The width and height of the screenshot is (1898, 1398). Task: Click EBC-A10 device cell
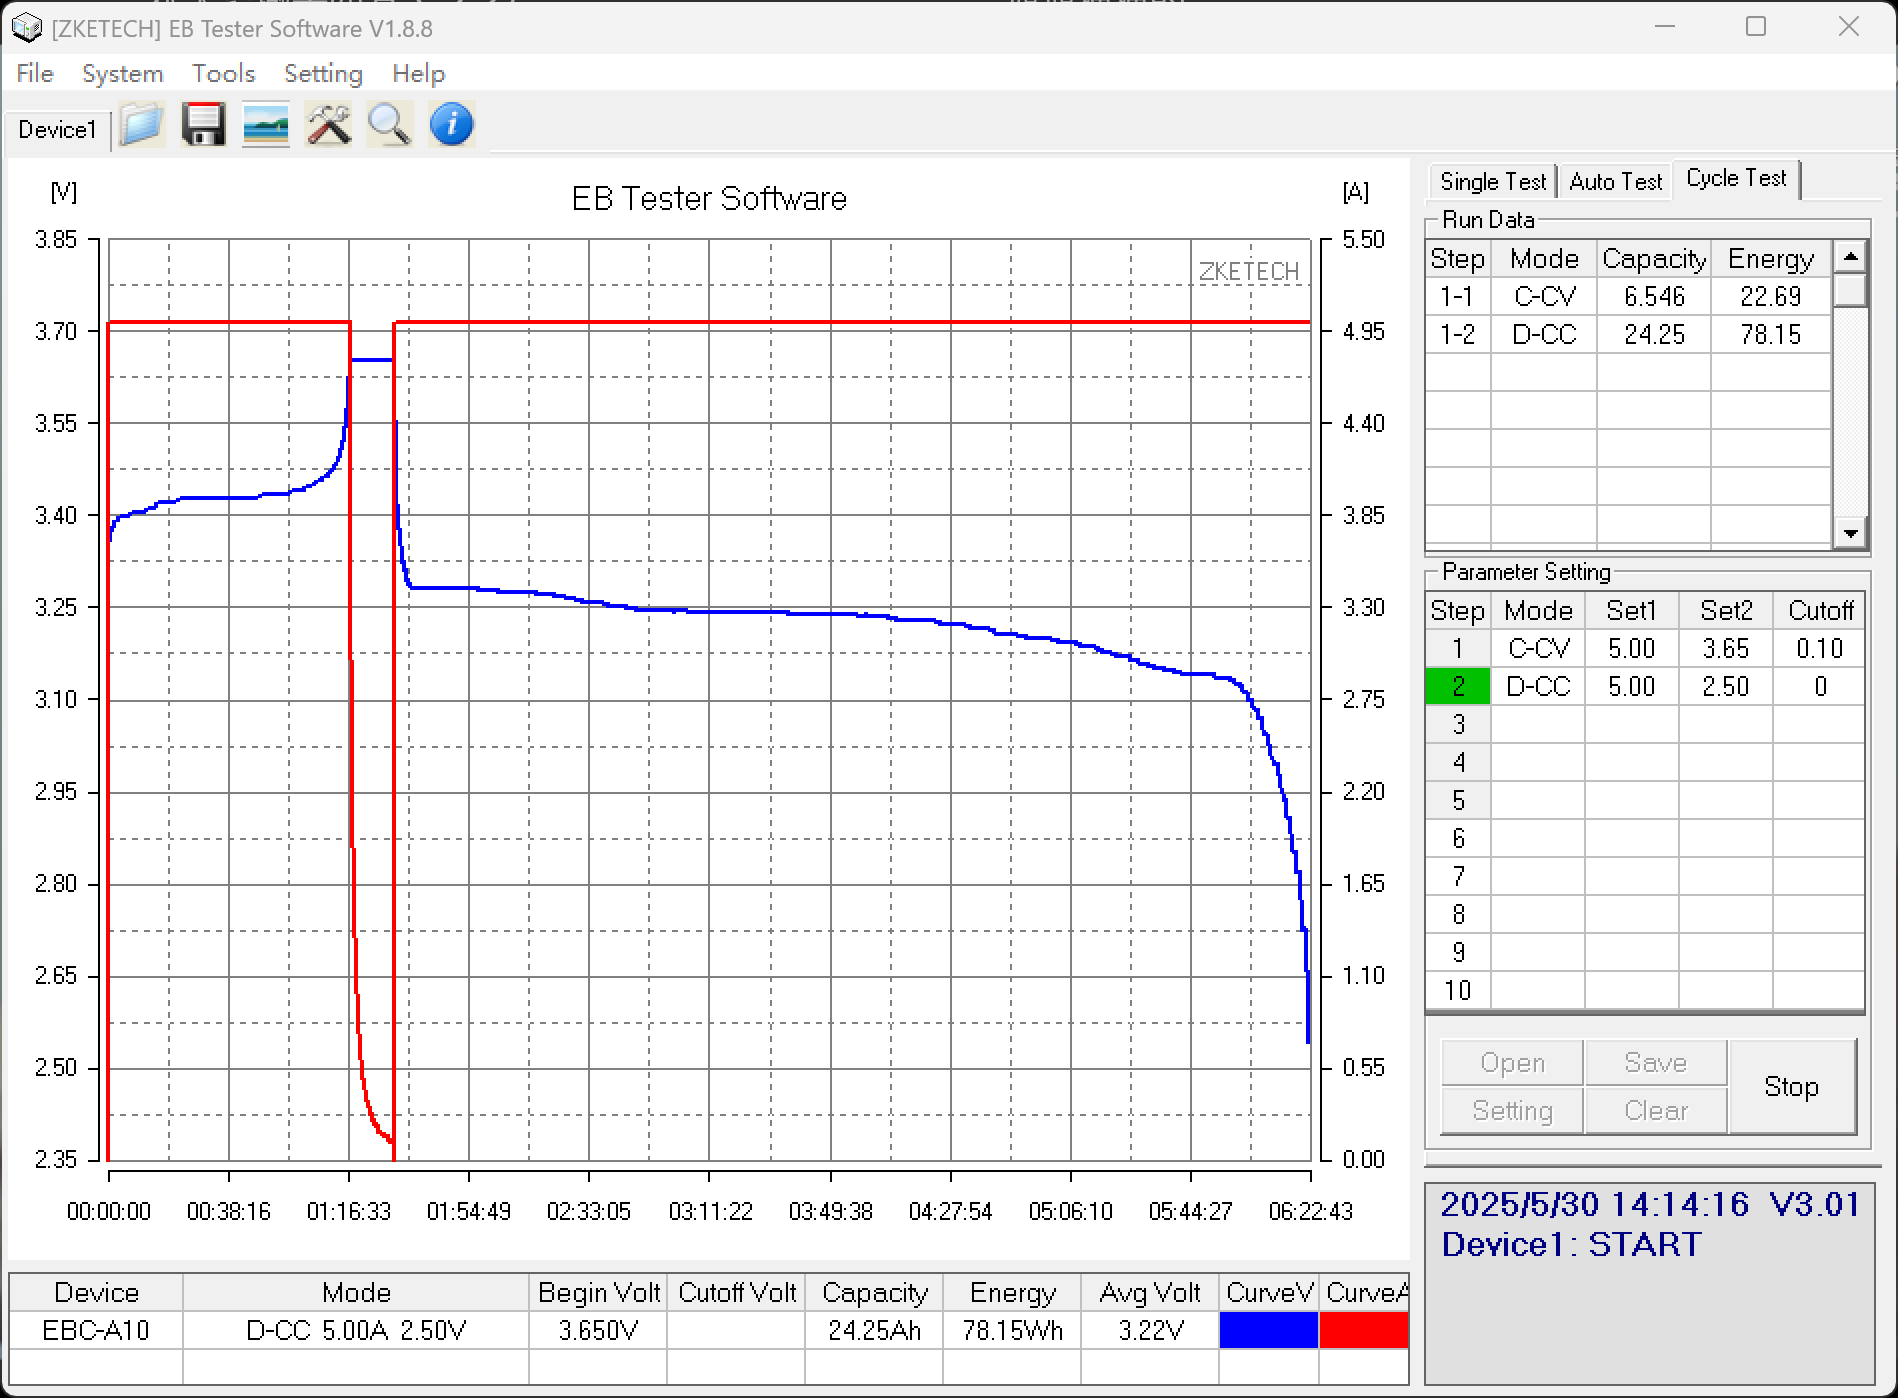click(x=96, y=1331)
